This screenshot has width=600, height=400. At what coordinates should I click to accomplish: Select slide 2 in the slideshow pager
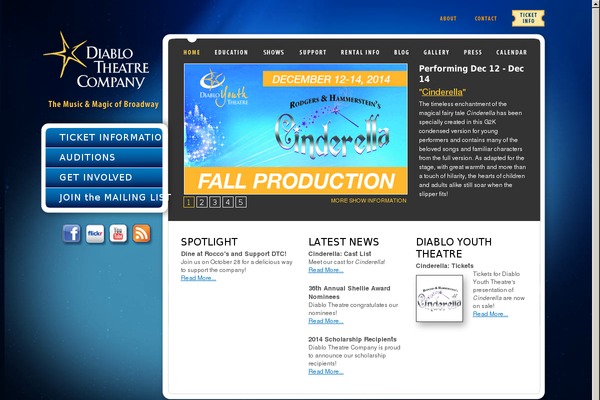pyautogui.click(x=202, y=202)
